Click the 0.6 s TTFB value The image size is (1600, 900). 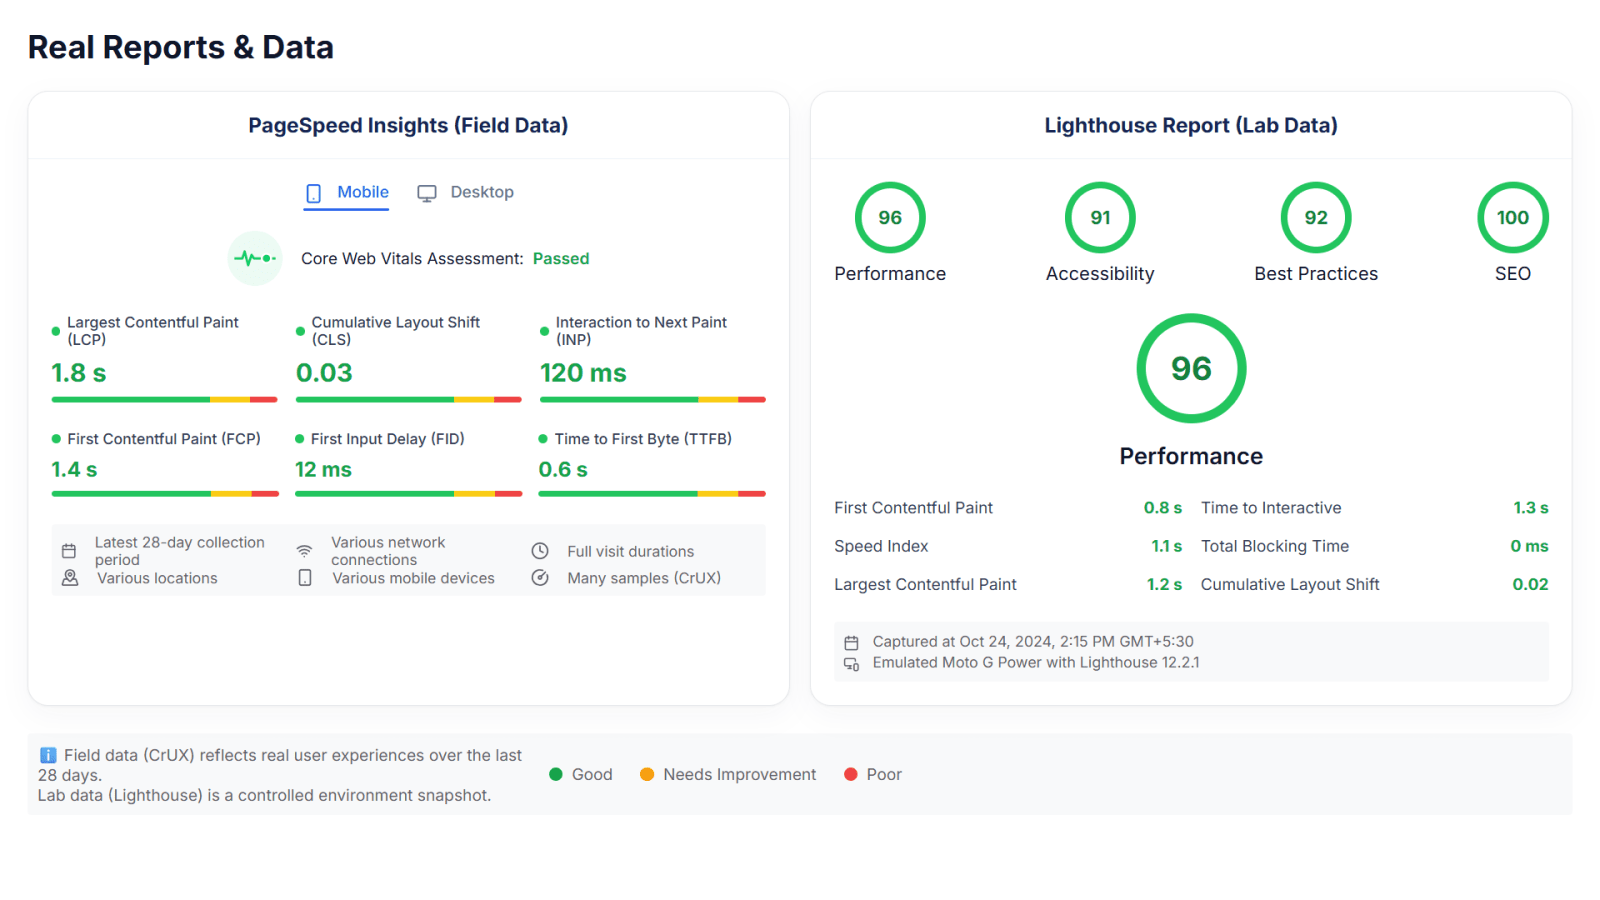563,469
